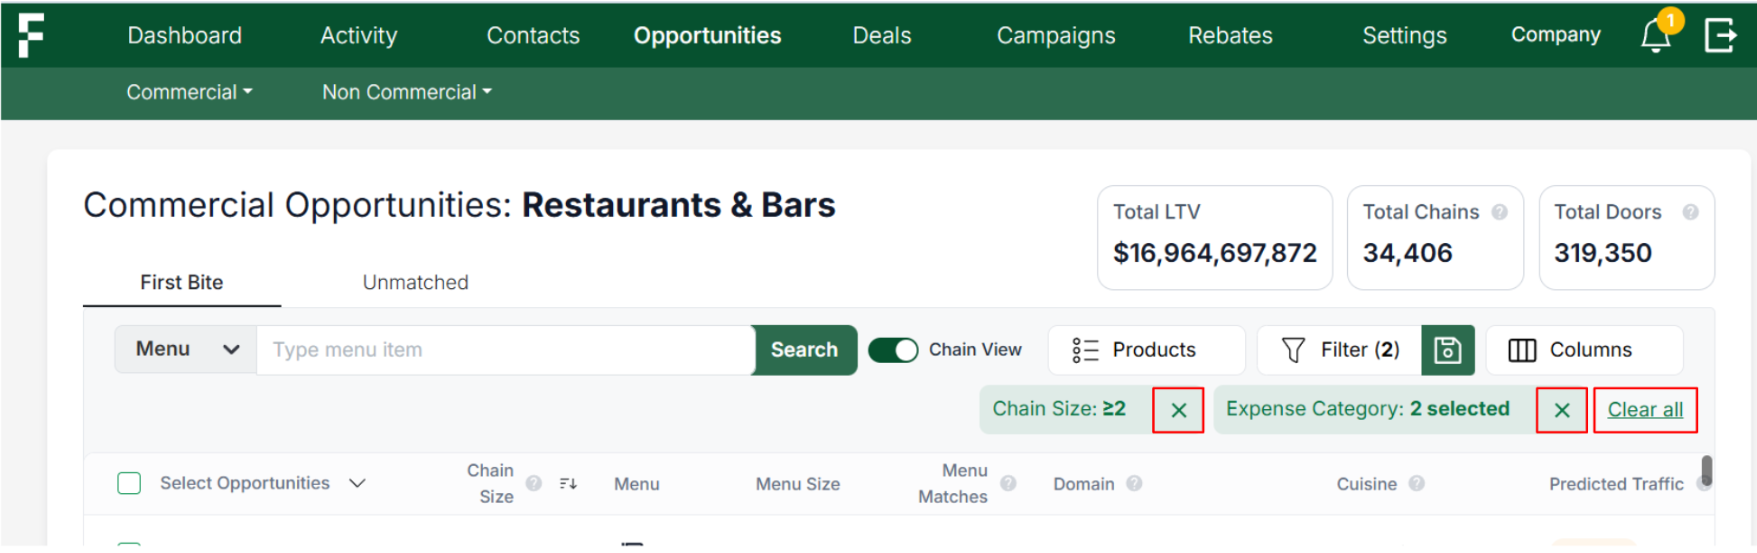Click the Clear all link

[x=1645, y=410]
